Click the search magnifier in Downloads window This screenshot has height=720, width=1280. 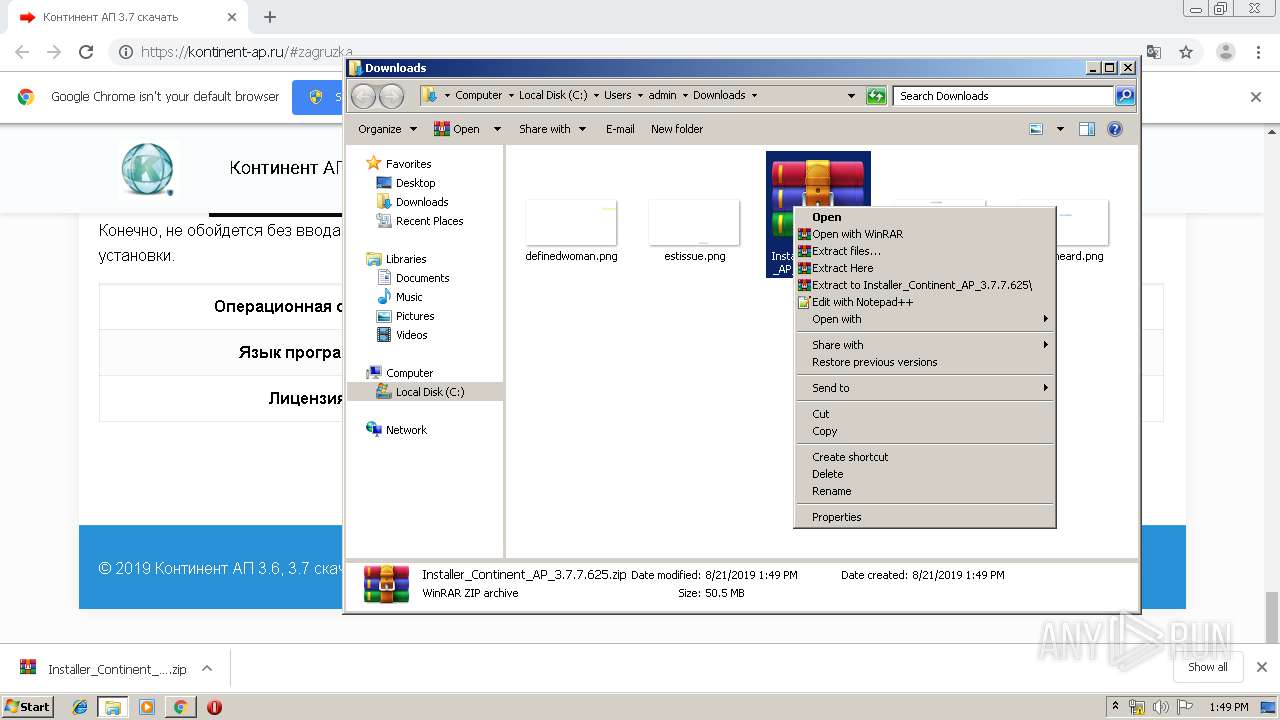click(1125, 96)
